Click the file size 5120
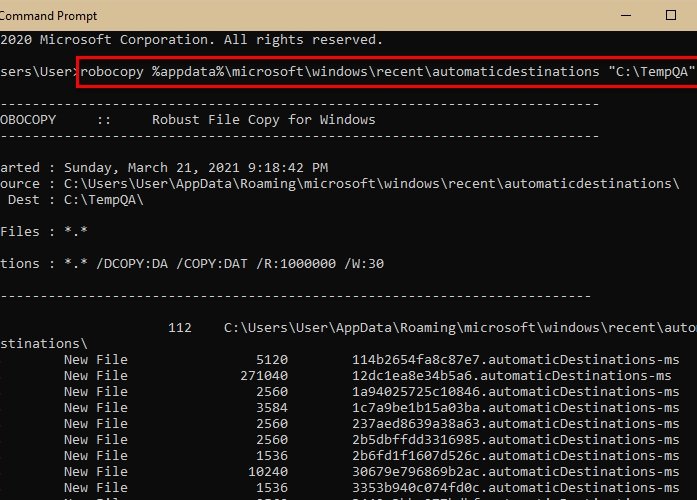The height and width of the screenshot is (500, 697). coord(272,360)
